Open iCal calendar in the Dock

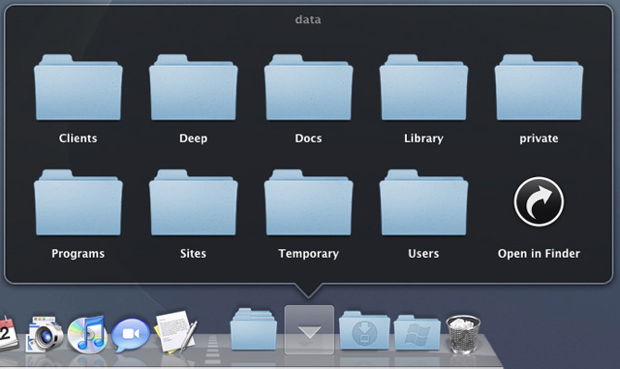point(8,333)
